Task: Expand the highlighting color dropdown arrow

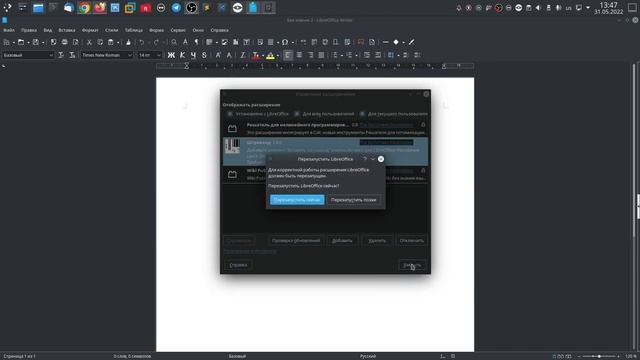Action: pos(278,56)
